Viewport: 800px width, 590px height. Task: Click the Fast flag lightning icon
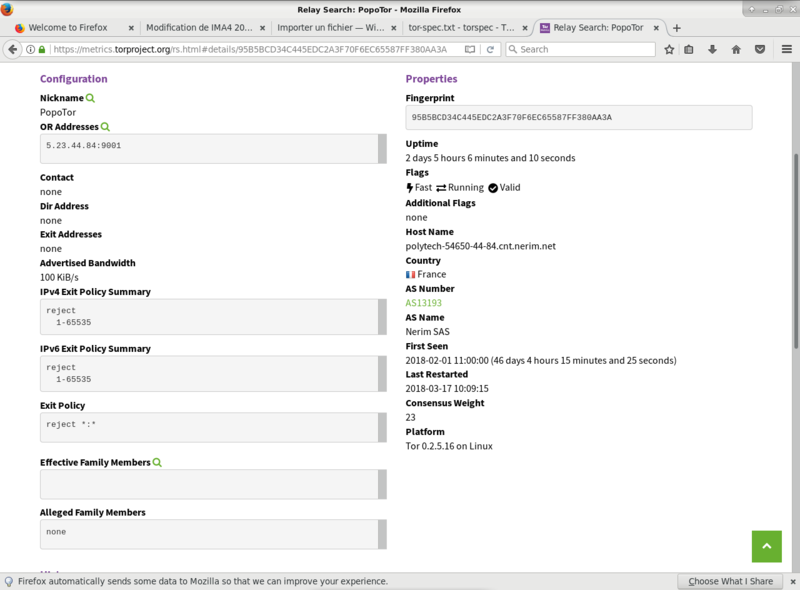409,187
